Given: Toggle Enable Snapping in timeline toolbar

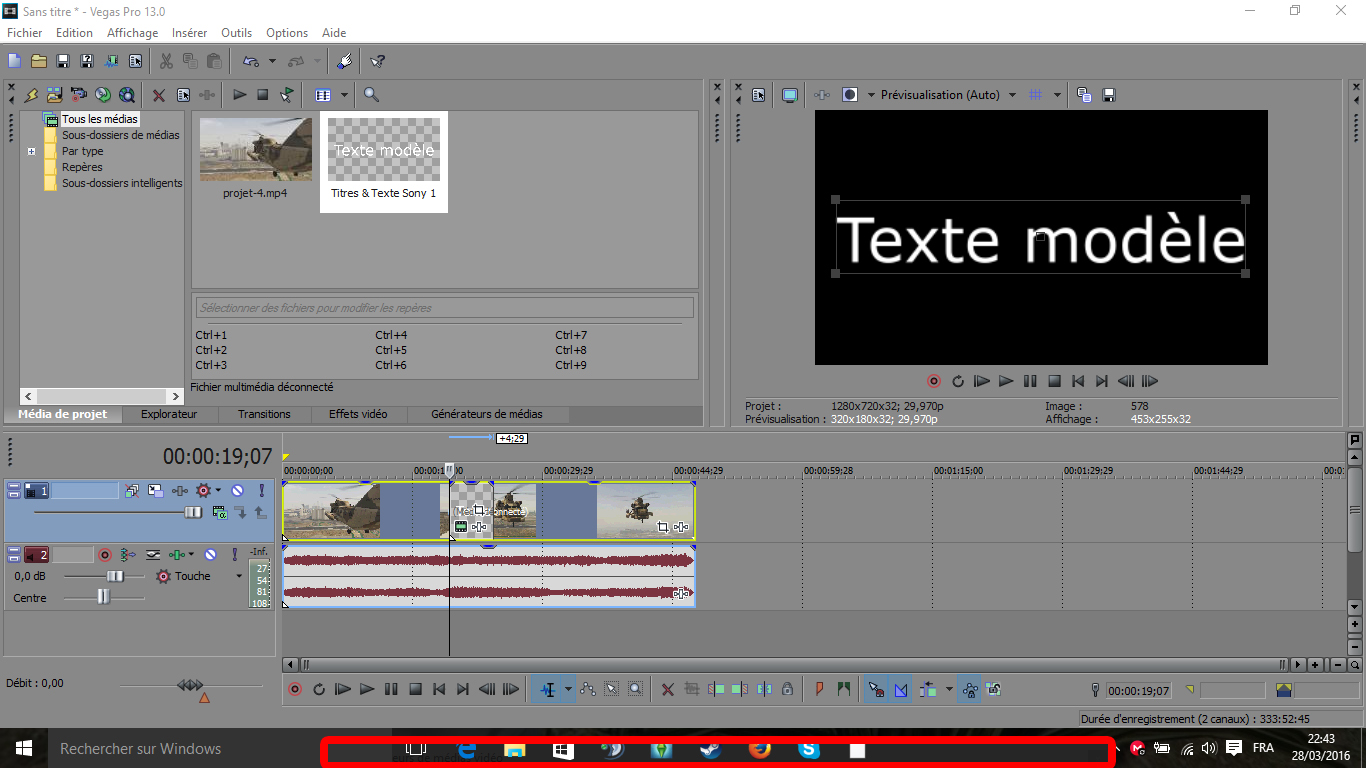Looking at the screenshot, I should tap(876, 689).
